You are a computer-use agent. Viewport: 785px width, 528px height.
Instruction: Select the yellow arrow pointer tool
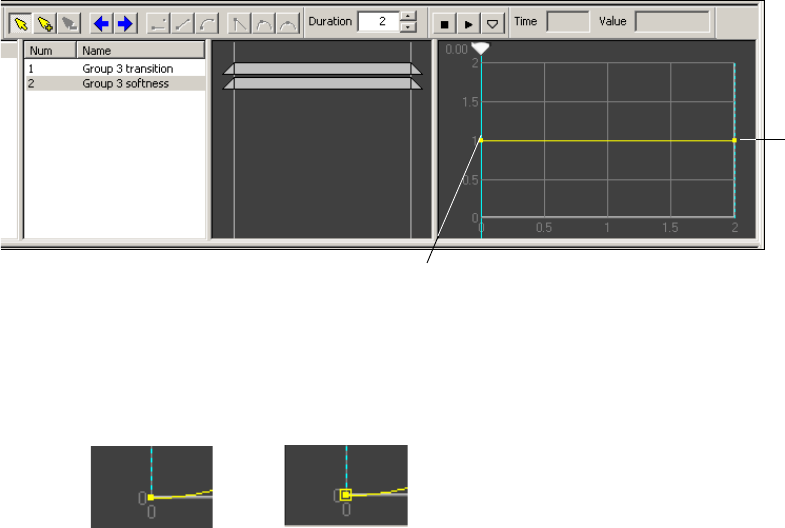click(x=21, y=24)
